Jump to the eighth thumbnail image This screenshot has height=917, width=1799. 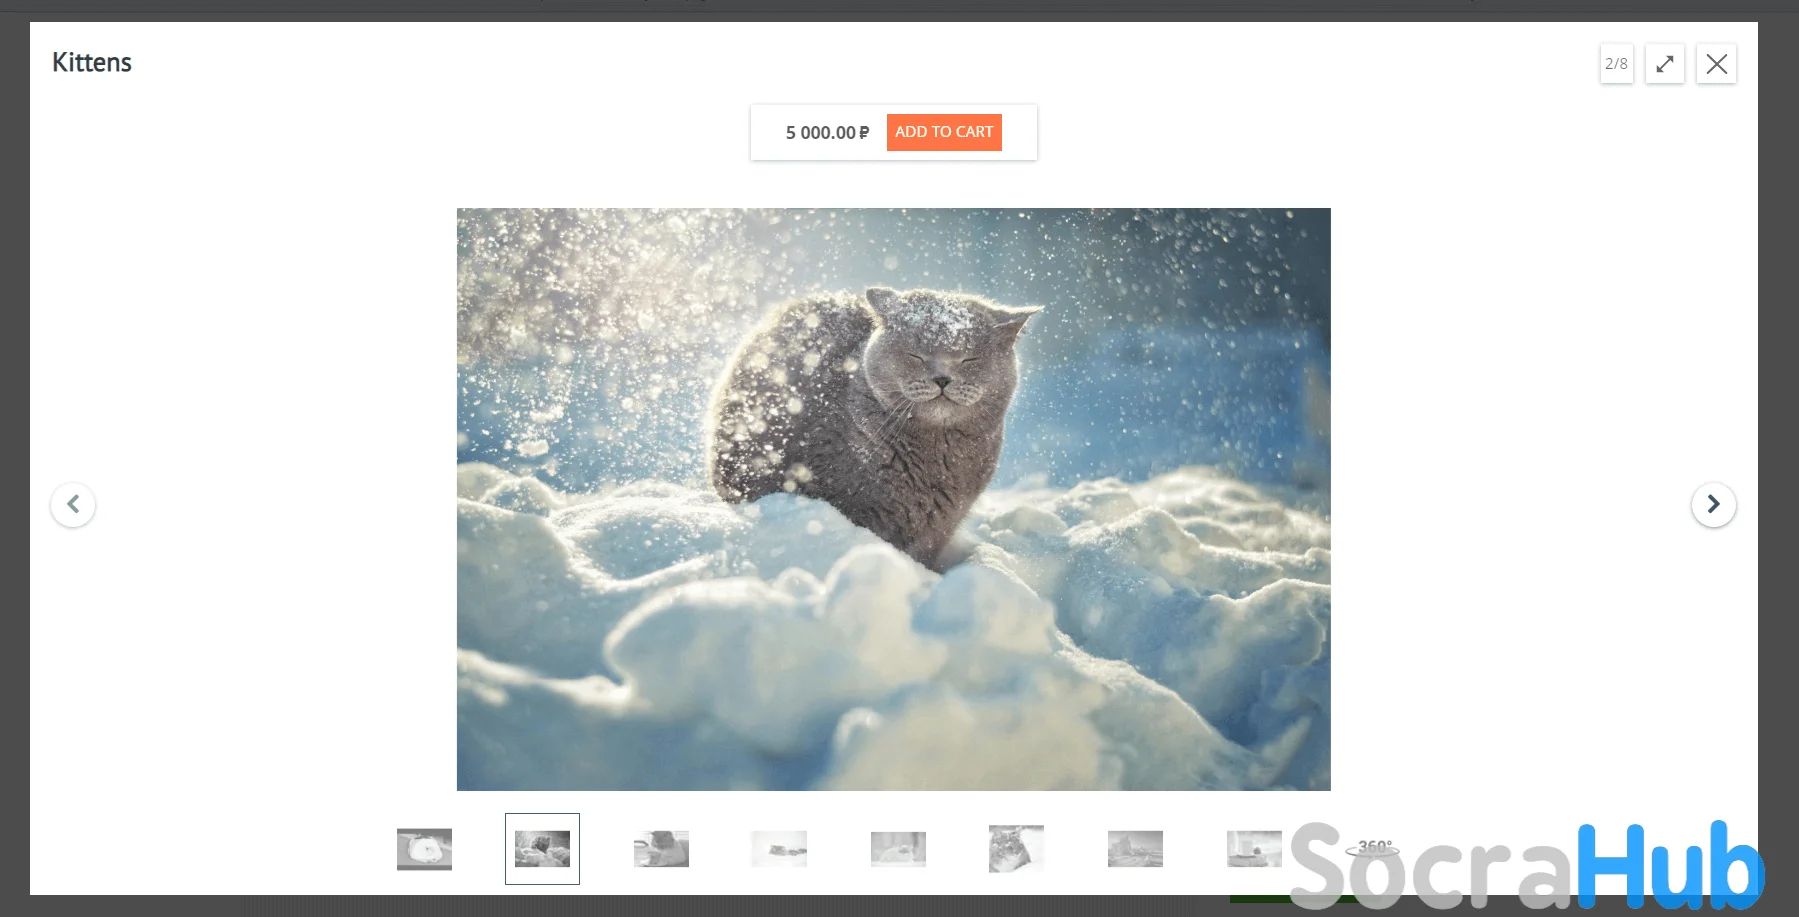pyautogui.click(x=1253, y=849)
